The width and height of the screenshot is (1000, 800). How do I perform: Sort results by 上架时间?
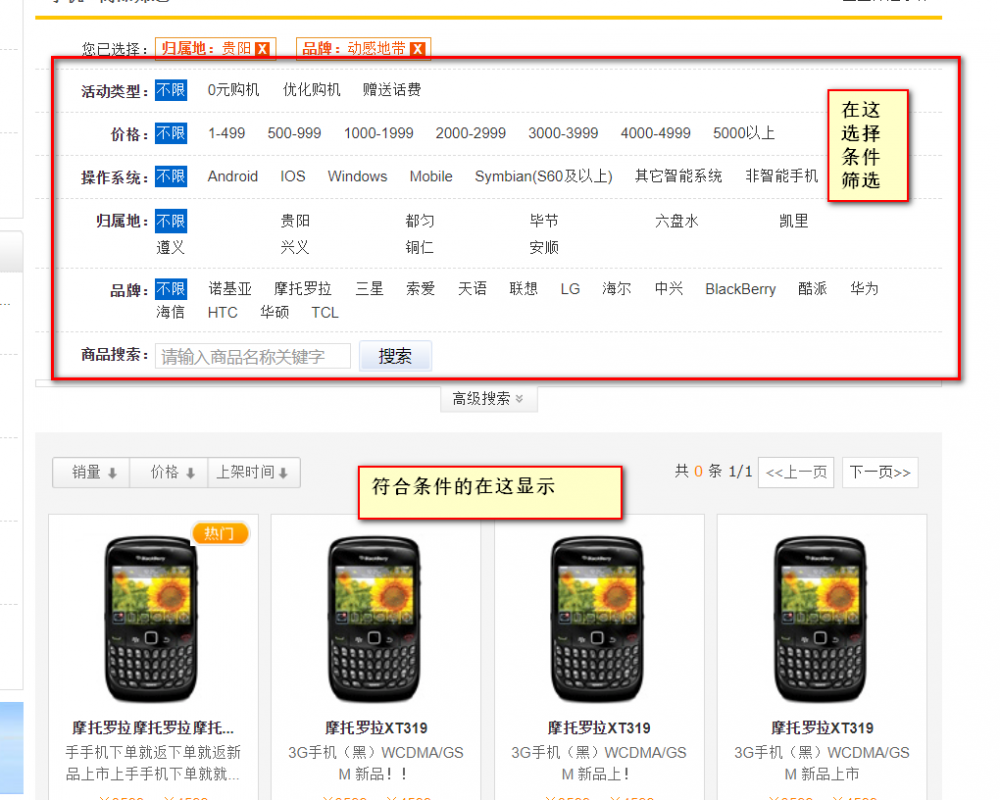point(254,472)
